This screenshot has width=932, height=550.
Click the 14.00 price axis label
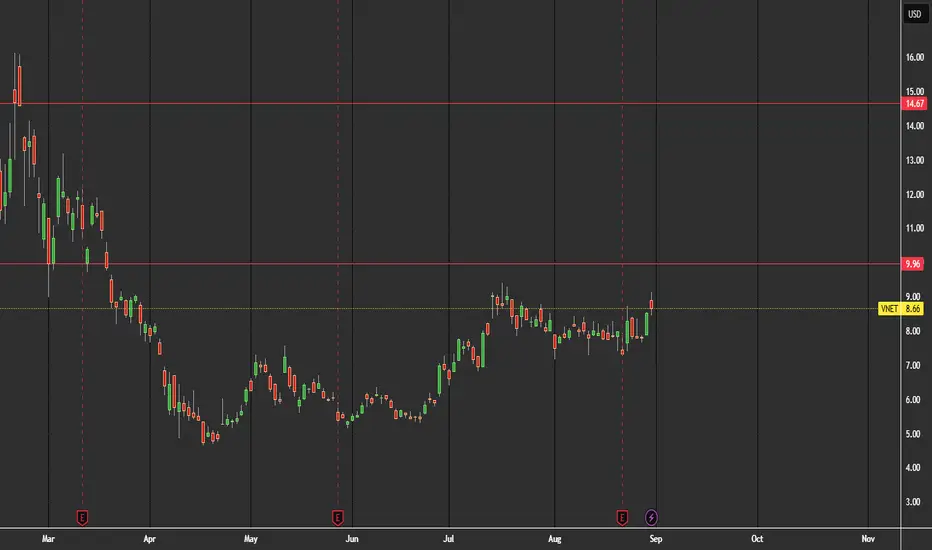[915, 125]
